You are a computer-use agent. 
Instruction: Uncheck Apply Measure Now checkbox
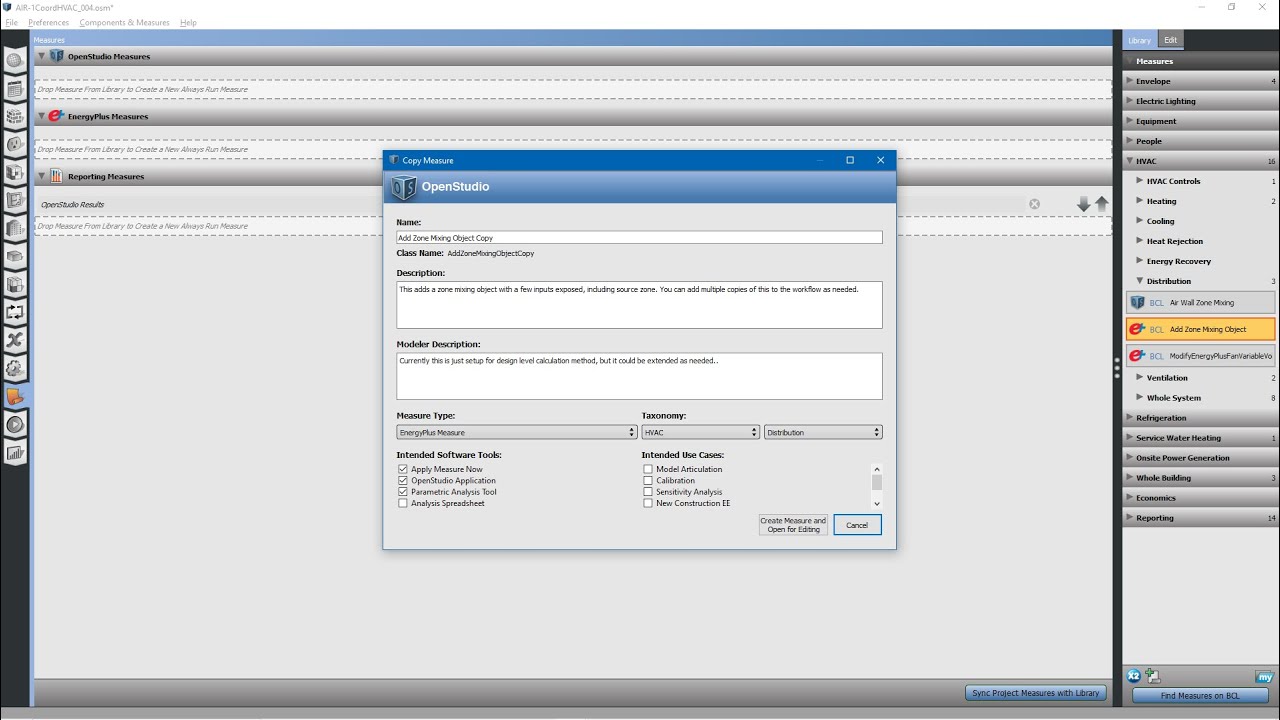point(403,469)
